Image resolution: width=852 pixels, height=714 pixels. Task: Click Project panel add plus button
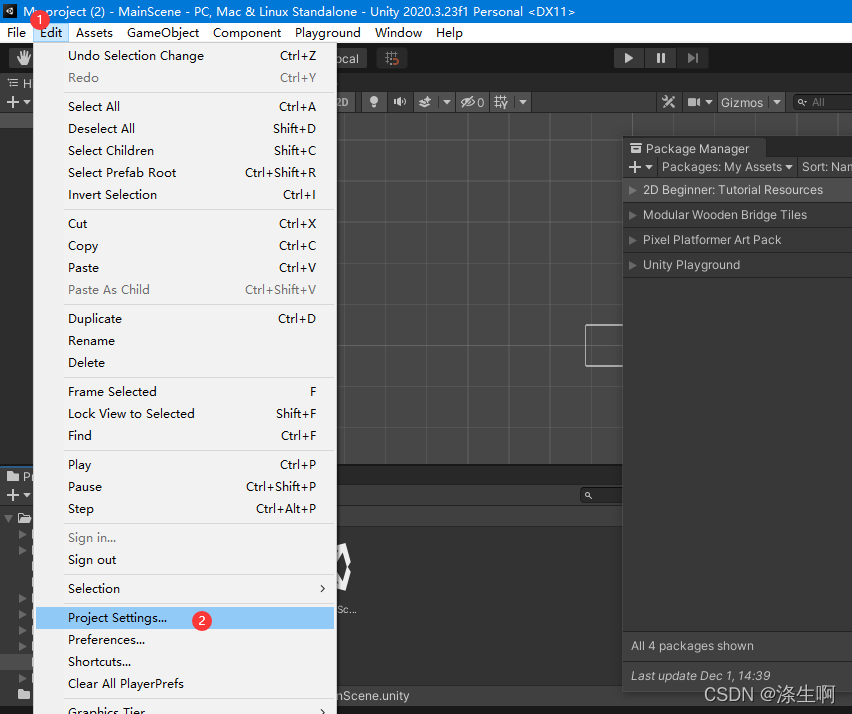pos(17,495)
